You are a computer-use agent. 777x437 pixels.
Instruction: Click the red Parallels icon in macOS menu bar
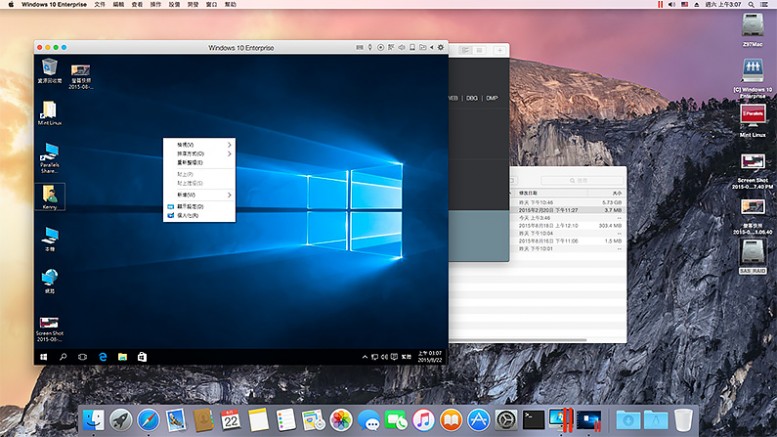tap(660, 4)
